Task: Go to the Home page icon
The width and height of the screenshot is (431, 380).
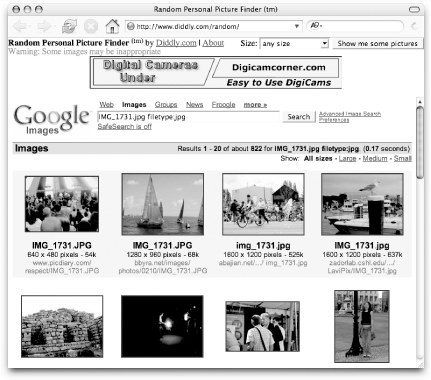Action: (112, 26)
